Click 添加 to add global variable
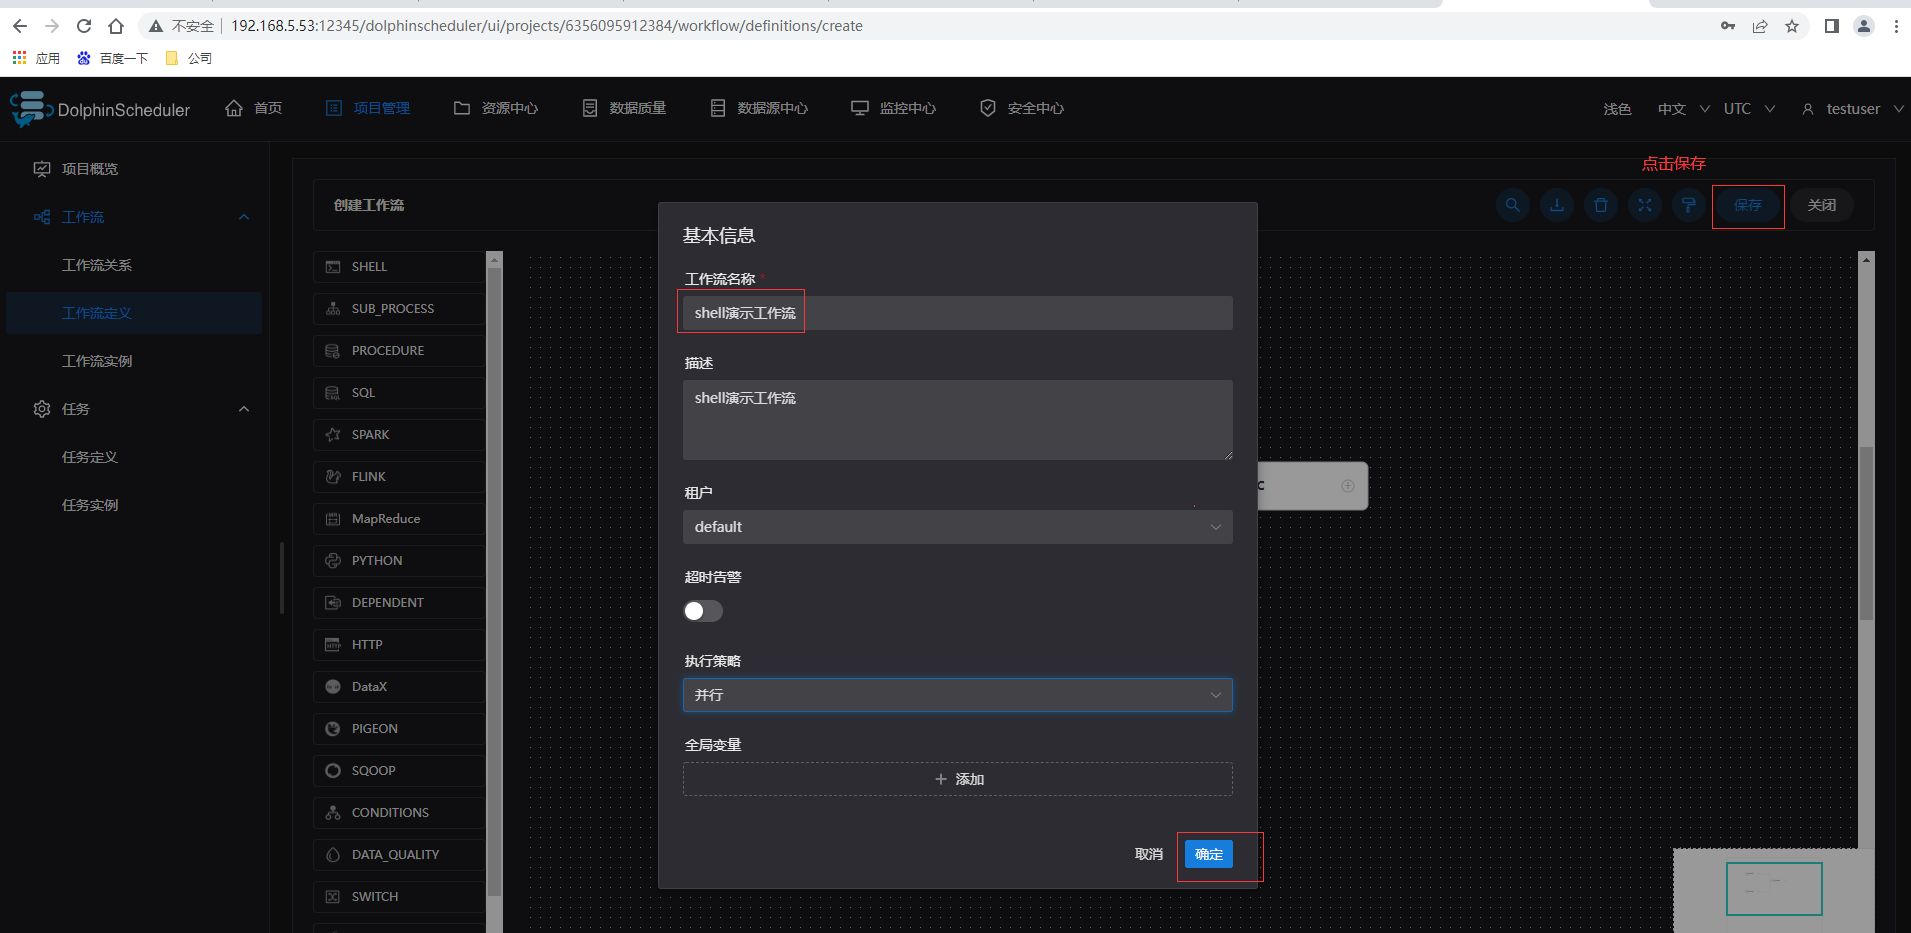 click(958, 779)
